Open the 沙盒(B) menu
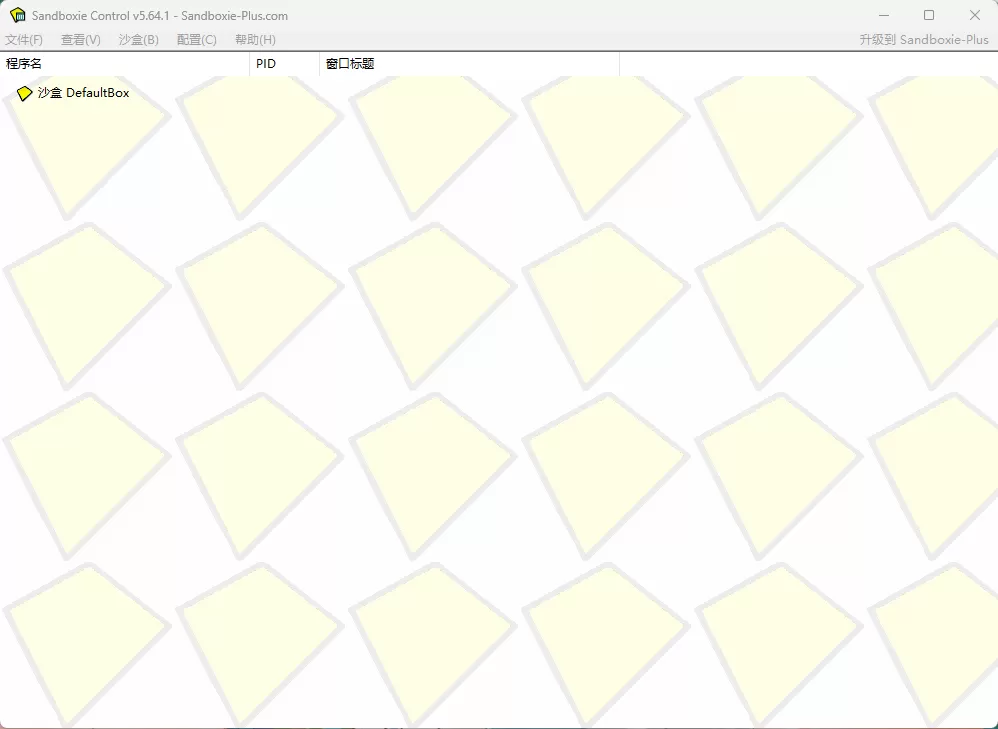This screenshot has width=998, height=729. [136, 39]
